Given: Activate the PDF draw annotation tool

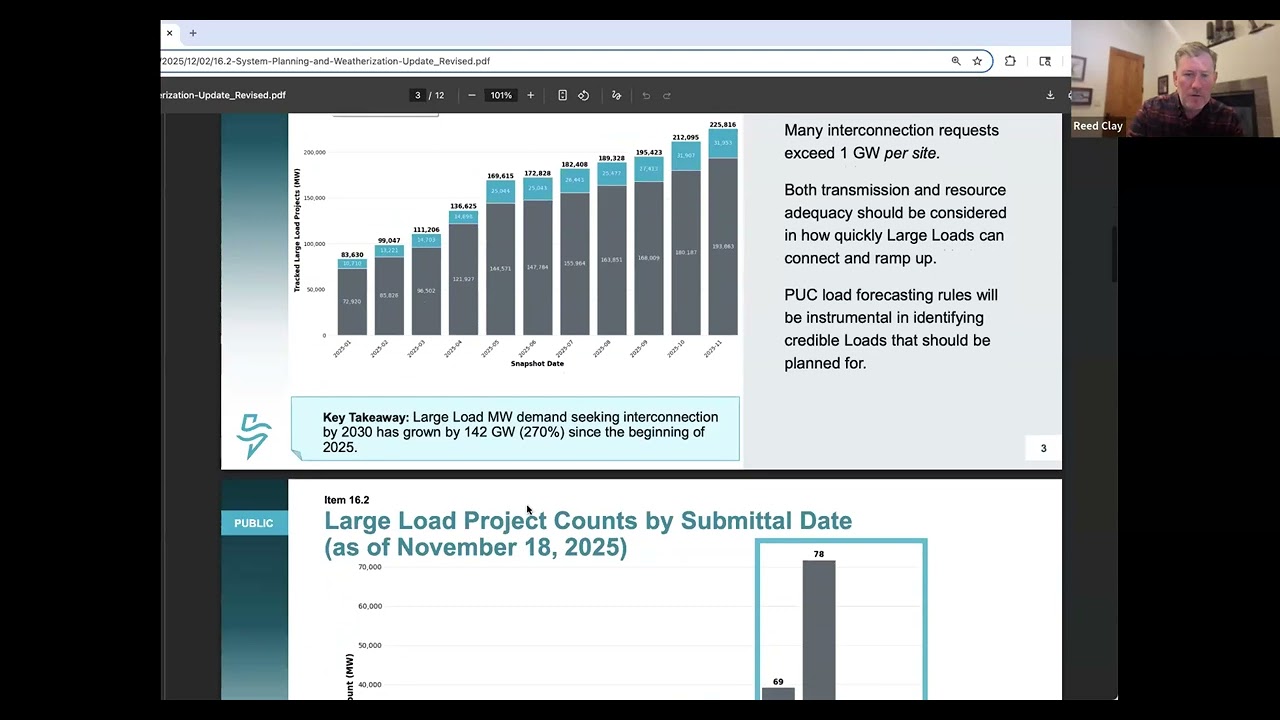Looking at the screenshot, I should point(616,95).
